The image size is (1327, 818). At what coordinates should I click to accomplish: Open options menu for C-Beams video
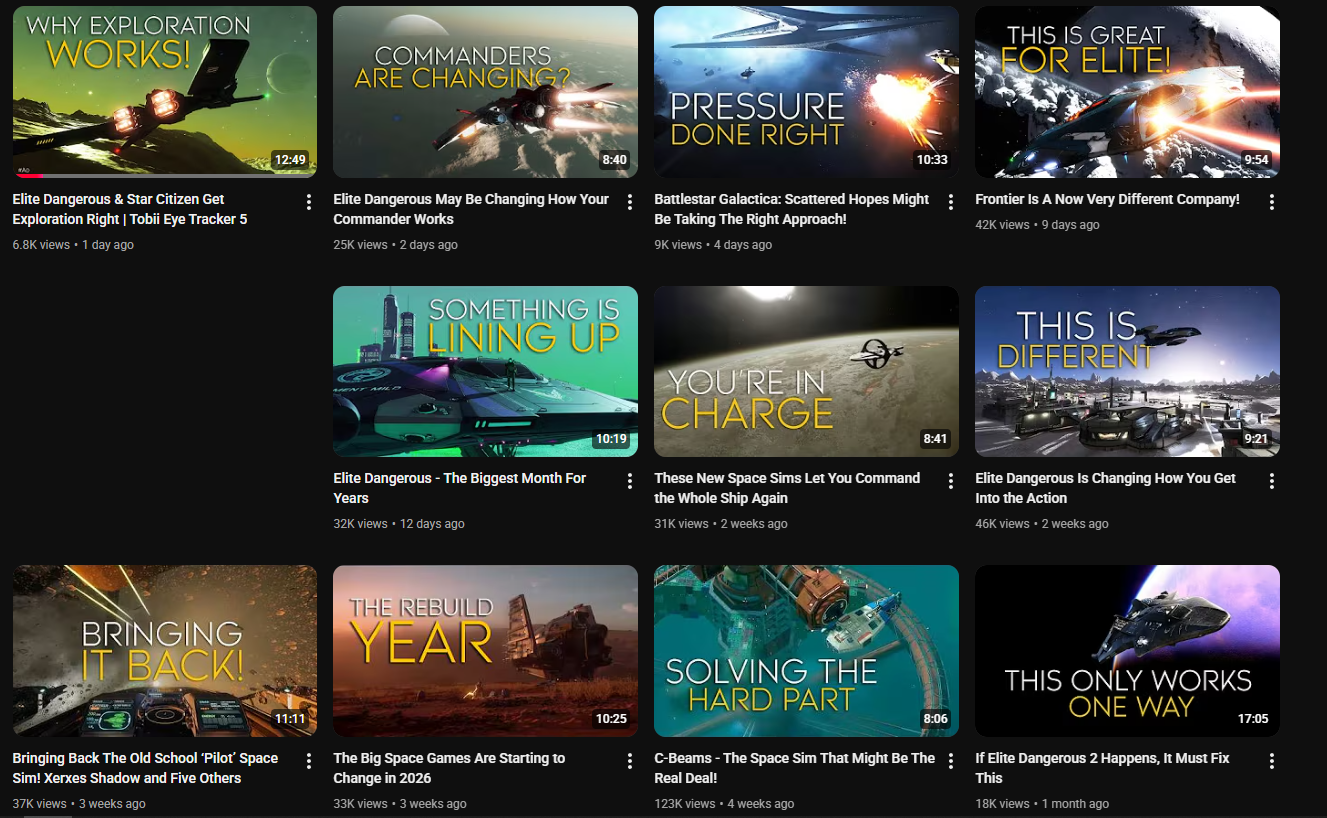[x=951, y=761]
